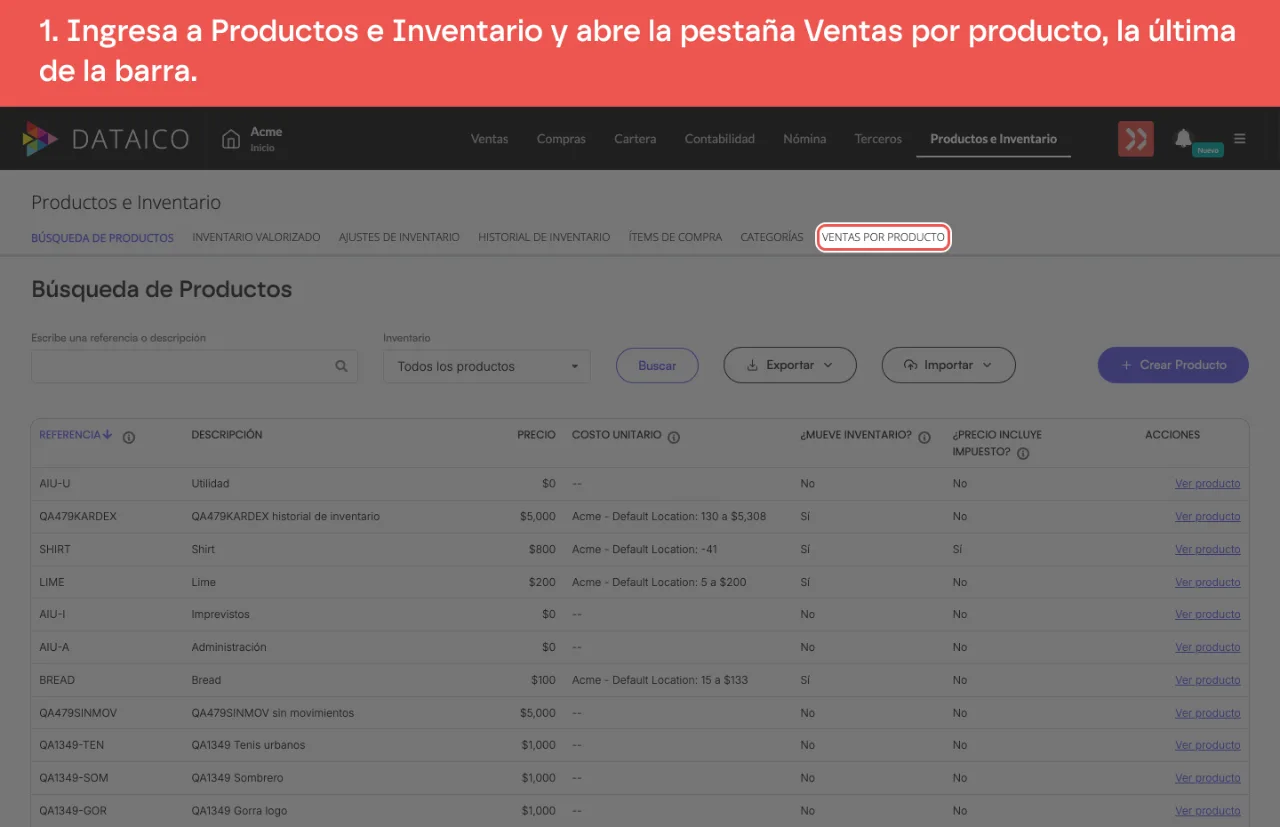Open Ventas por Producto tab
This screenshot has width=1280, height=827.
tap(883, 238)
